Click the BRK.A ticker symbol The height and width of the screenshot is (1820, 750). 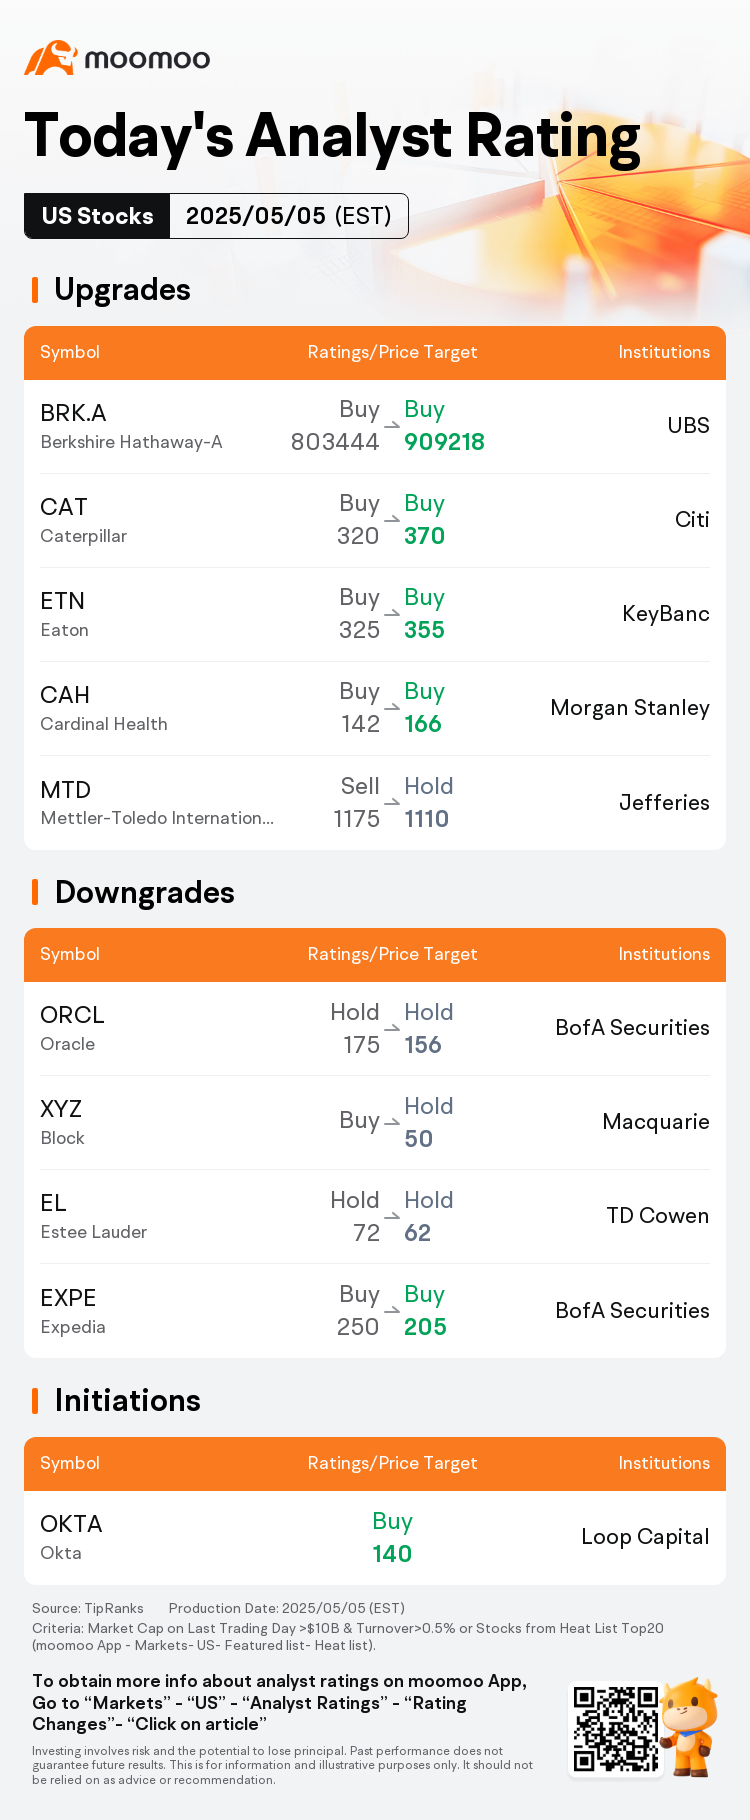[73, 413]
